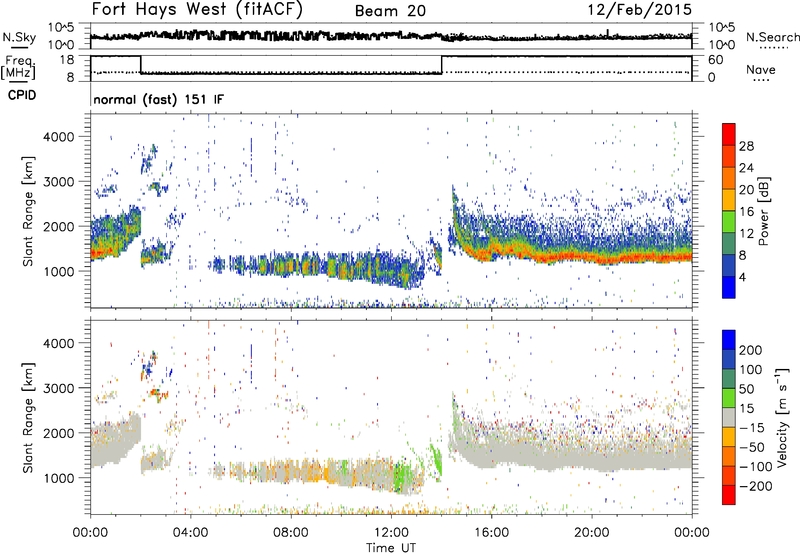Click the '28' Power colorbar tick
Screen dimensions: 800x554
click(x=746, y=146)
